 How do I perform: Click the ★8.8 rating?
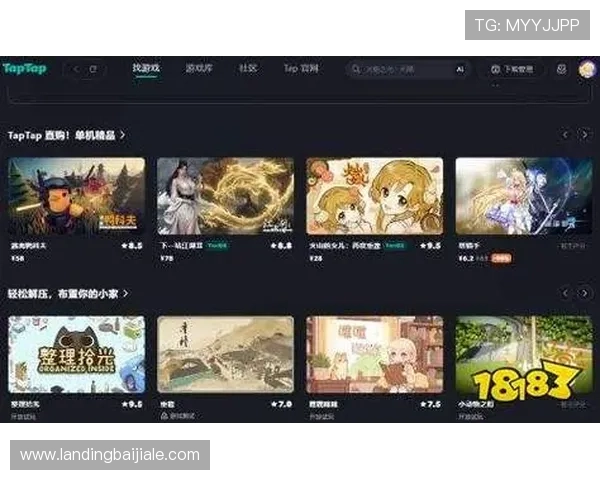point(281,246)
